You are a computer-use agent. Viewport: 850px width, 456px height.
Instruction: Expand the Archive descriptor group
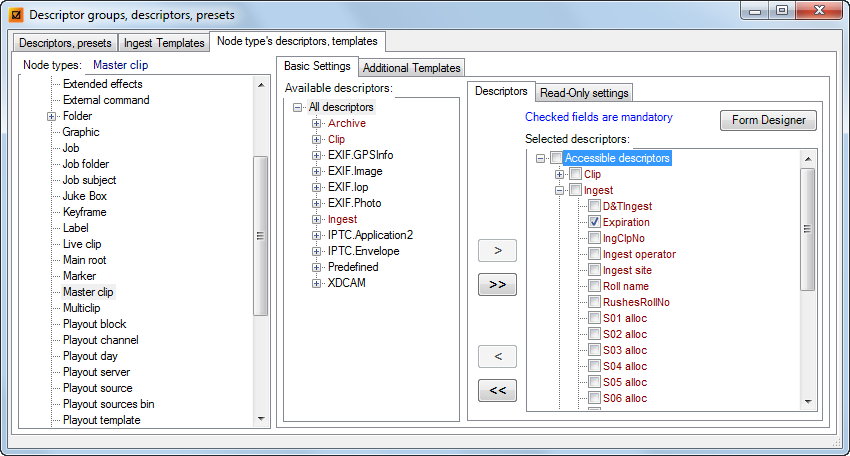coord(317,123)
